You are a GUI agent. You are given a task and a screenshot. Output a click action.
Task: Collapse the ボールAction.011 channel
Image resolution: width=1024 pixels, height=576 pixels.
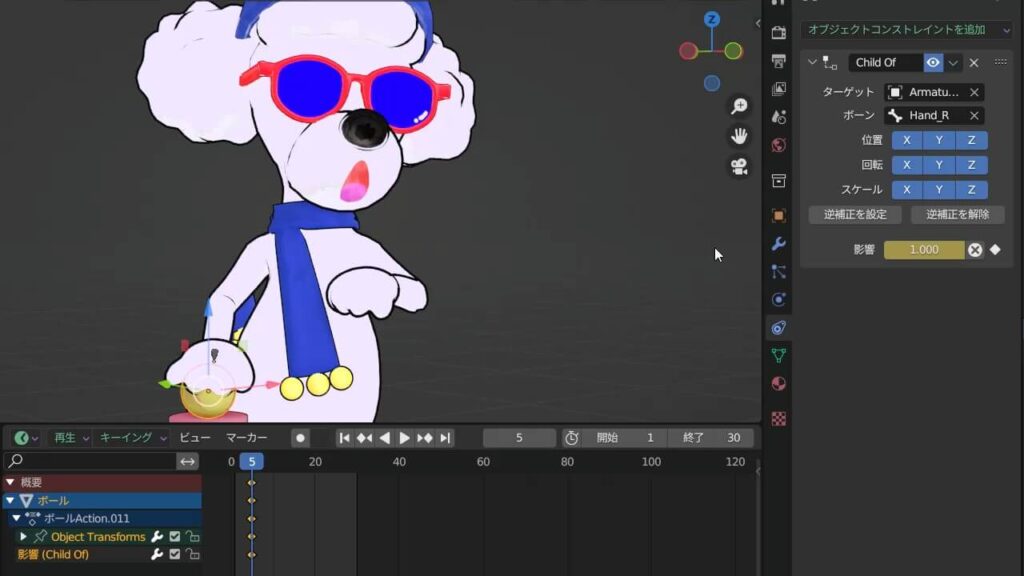tap(16, 518)
